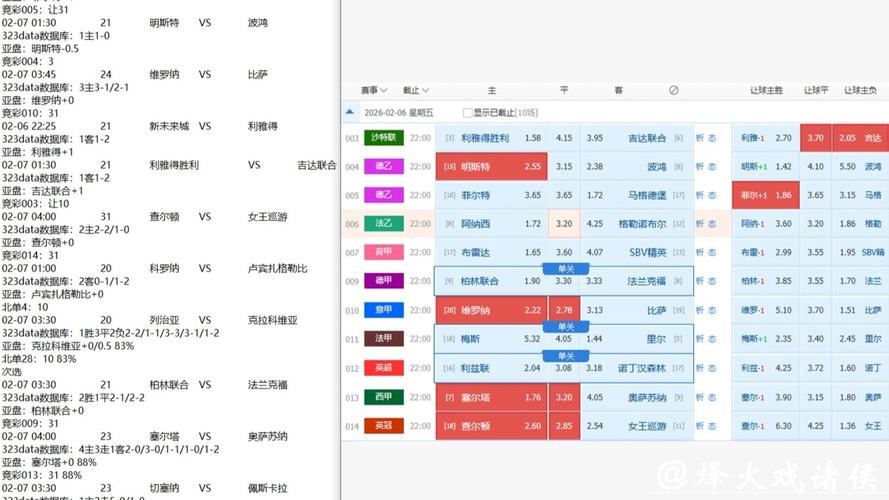Click the 沙特联 league badge
889x500 pixels.
[384, 138]
